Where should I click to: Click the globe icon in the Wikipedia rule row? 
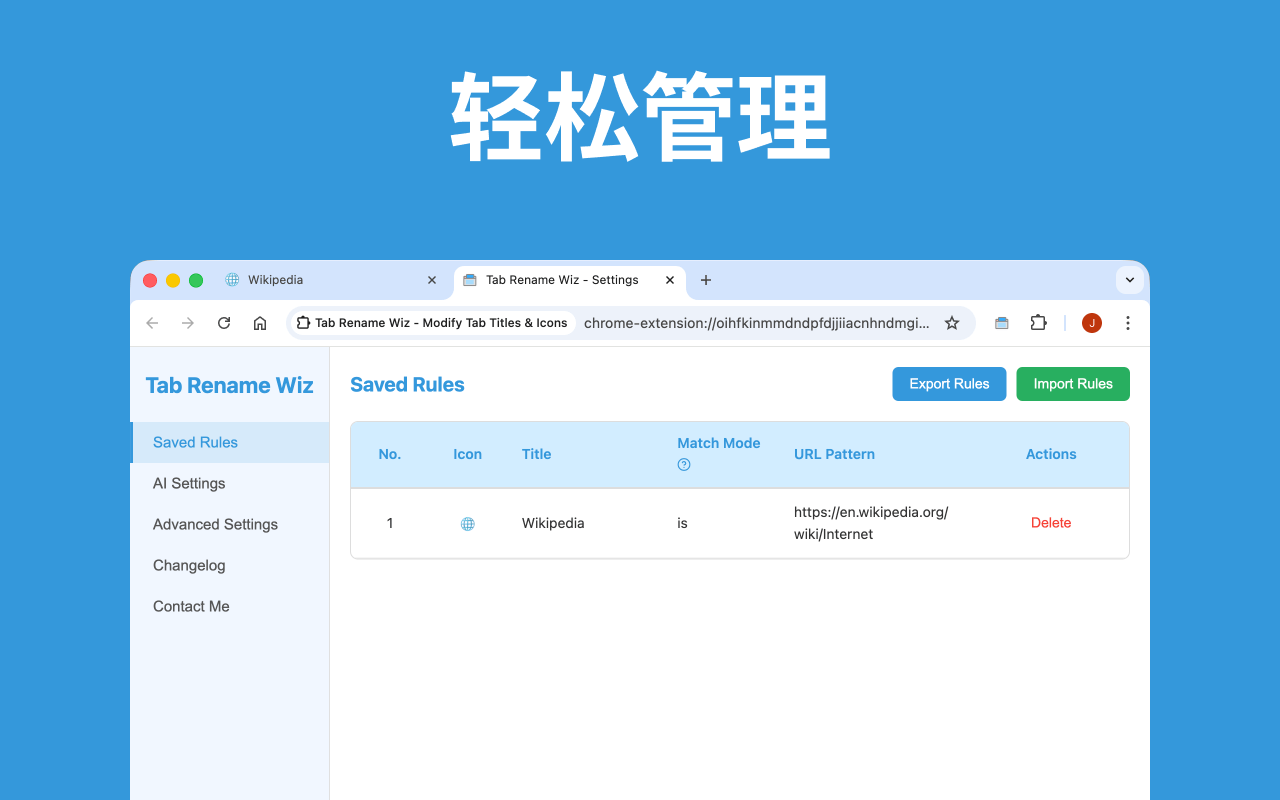[467, 522]
